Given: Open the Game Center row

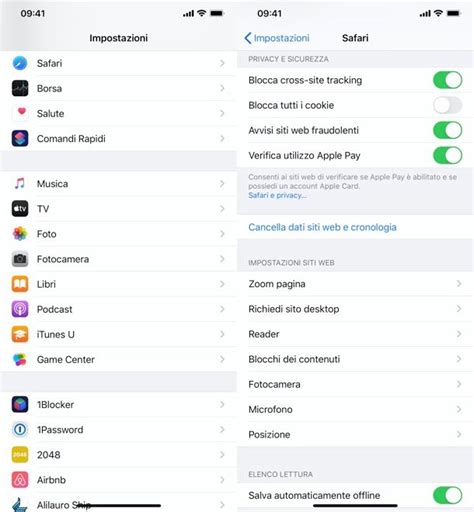Looking at the screenshot, I should pyautogui.click(x=118, y=359).
